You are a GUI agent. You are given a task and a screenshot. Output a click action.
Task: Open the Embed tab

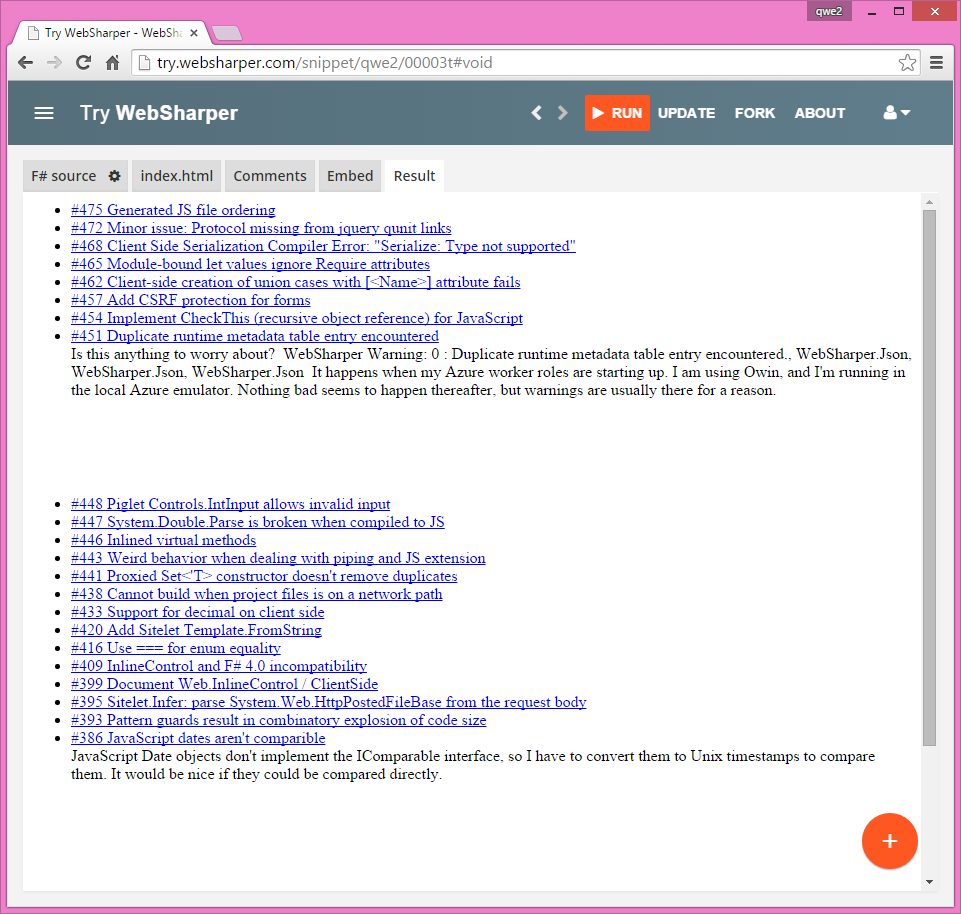(350, 176)
